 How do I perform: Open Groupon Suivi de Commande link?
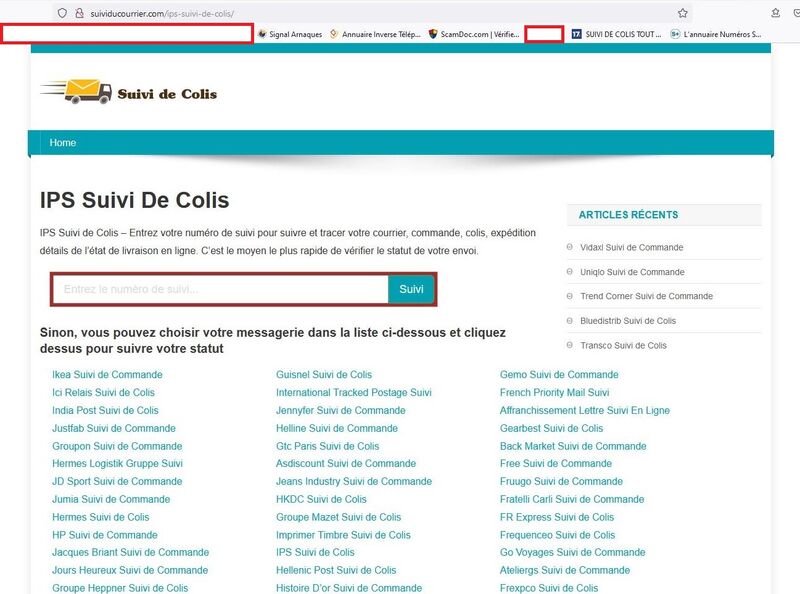click(x=117, y=446)
